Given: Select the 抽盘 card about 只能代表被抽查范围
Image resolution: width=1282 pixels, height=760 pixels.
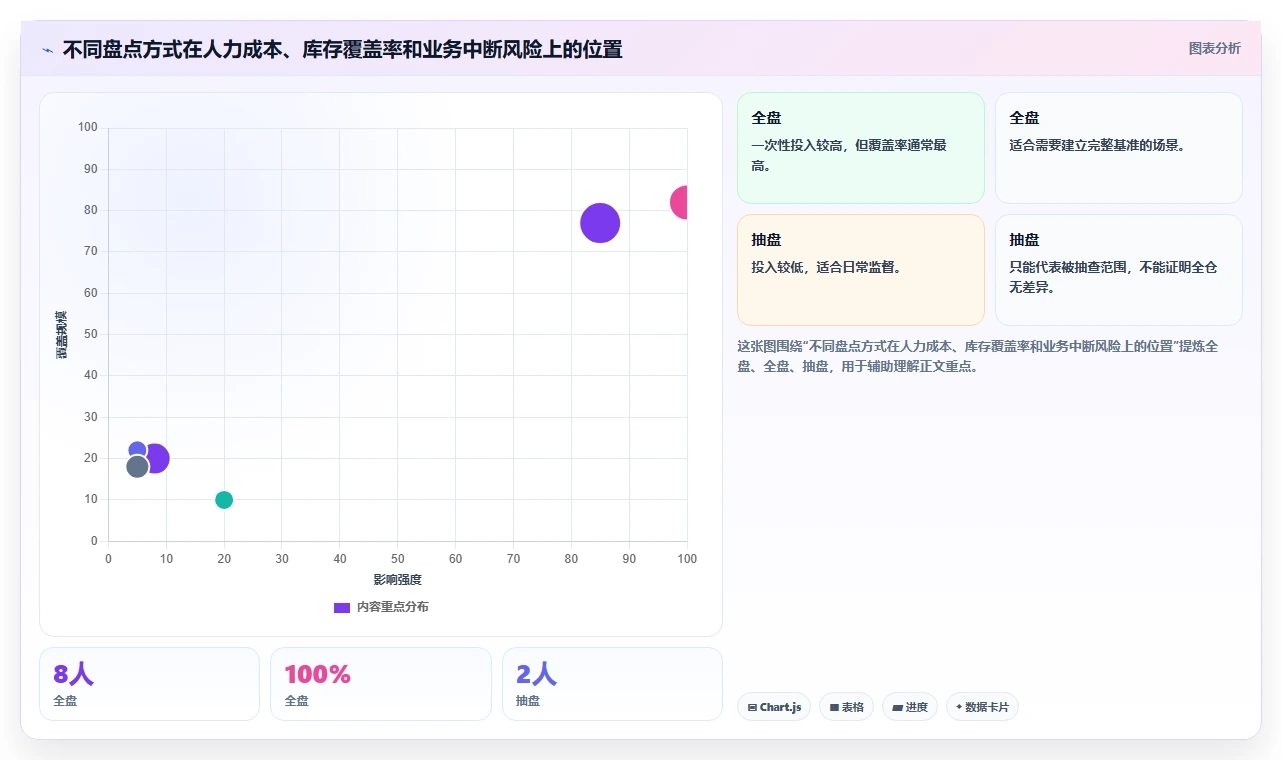Looking at the screenshot, I should point(1119,270).
